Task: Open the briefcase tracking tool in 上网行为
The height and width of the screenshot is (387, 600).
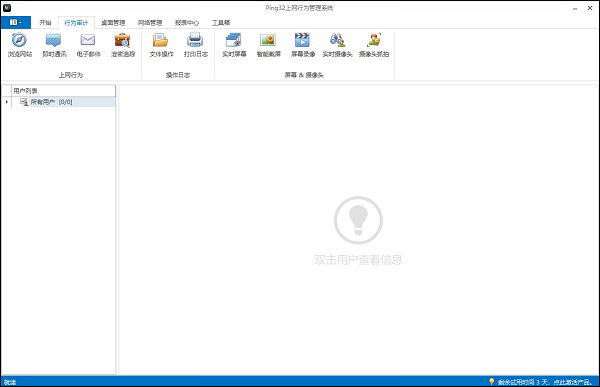Action: click(123, 45)
